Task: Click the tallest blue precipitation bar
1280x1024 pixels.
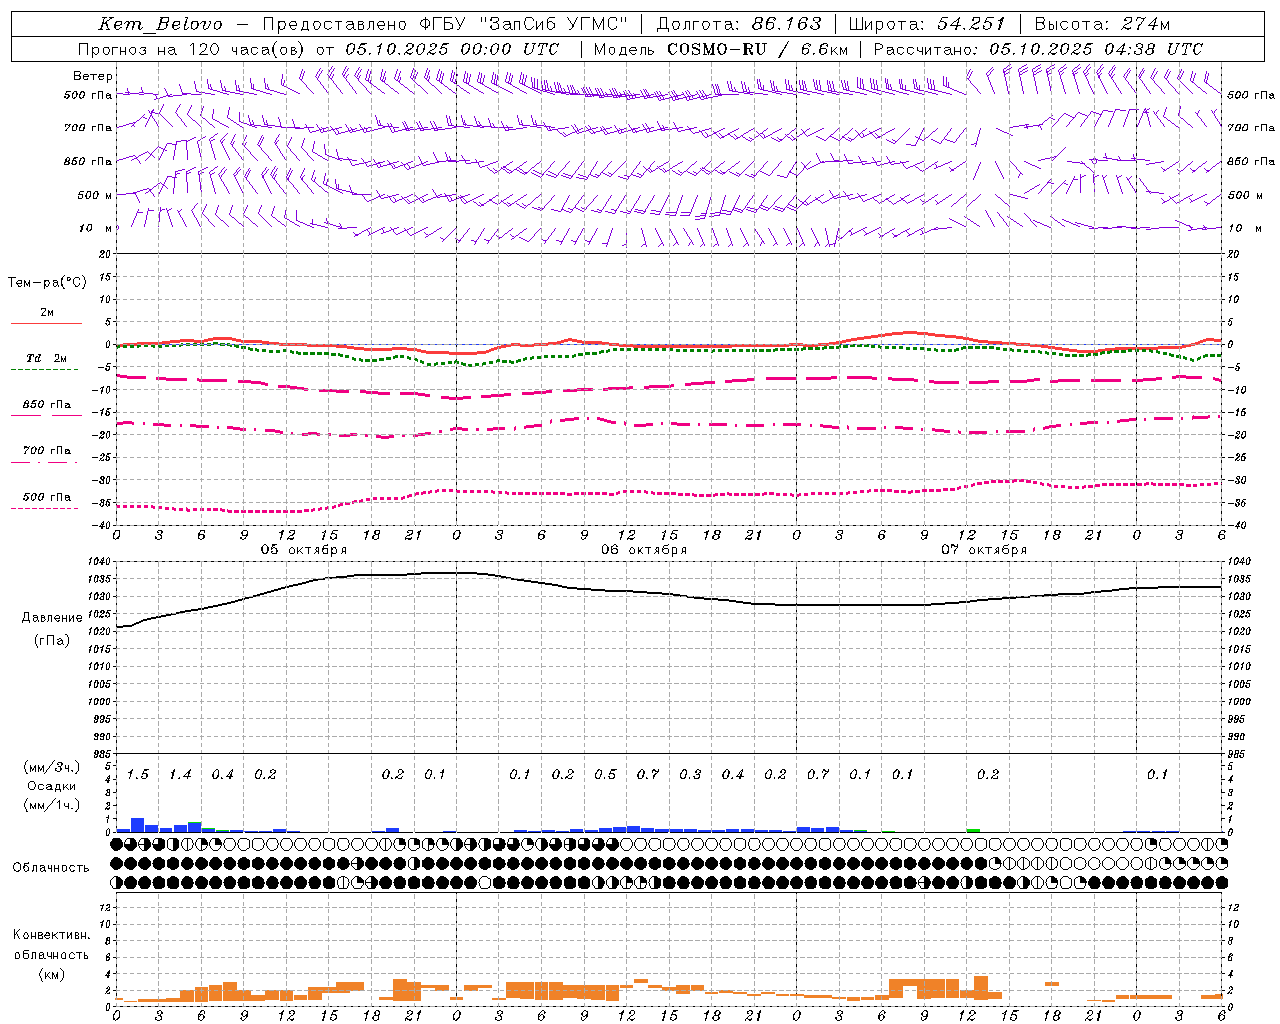Action: tap(138, 825)
